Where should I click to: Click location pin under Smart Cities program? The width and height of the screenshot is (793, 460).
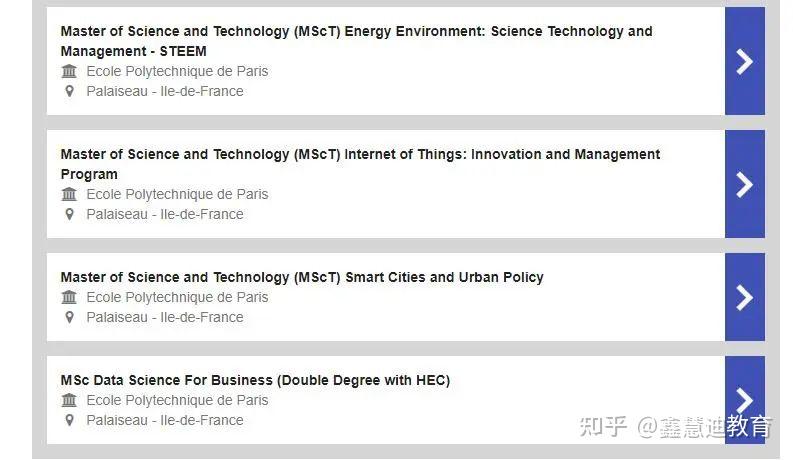tap(69, 317)
